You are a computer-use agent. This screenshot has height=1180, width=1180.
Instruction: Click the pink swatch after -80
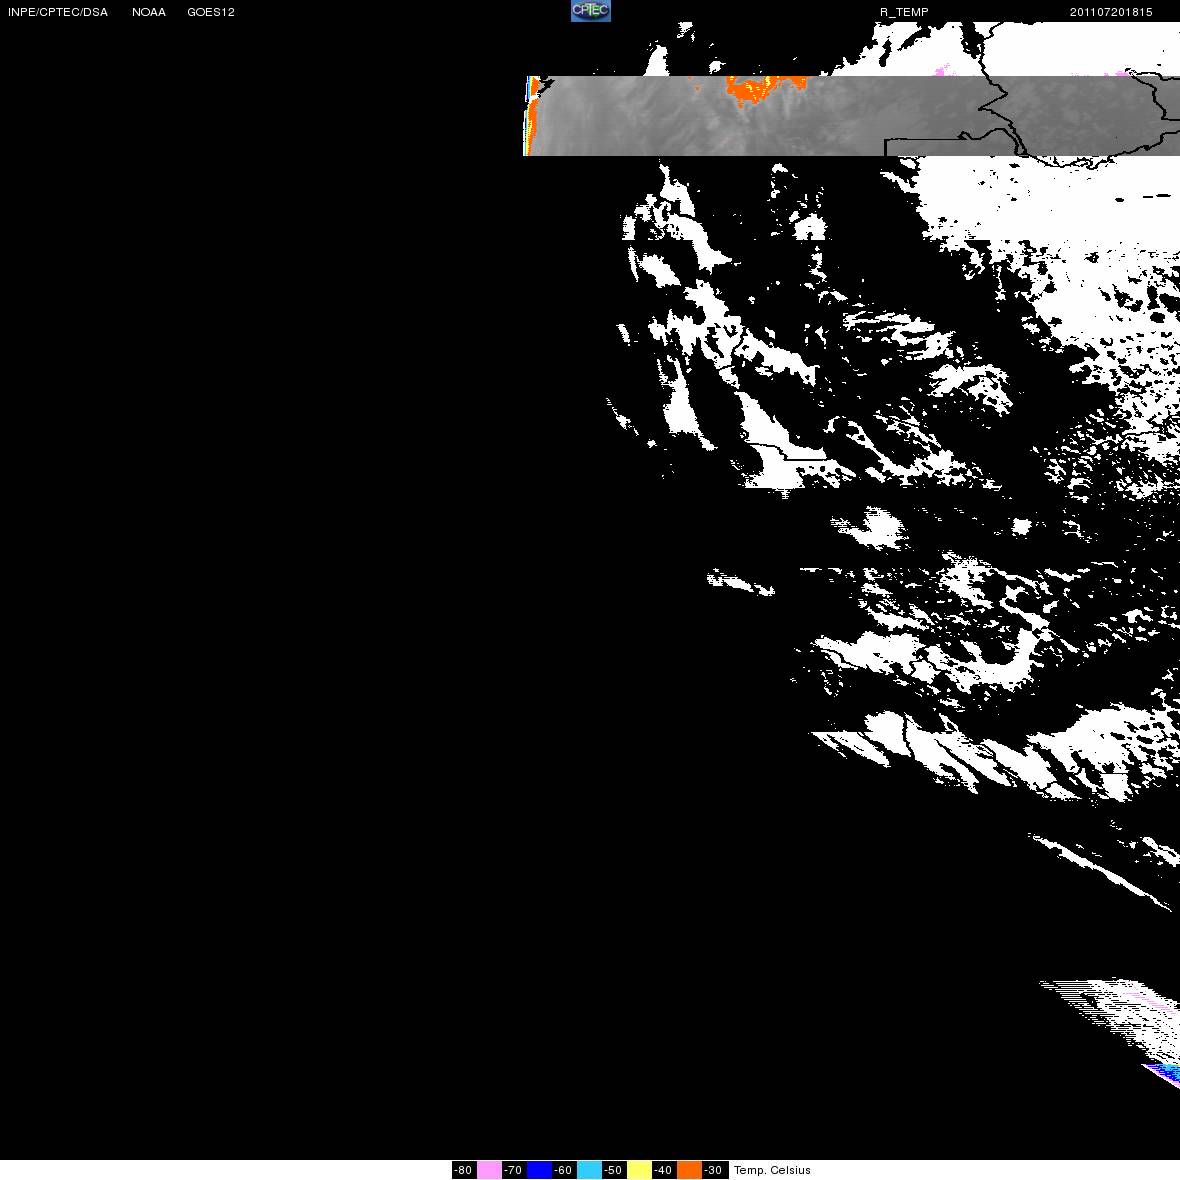[489, 1170]
